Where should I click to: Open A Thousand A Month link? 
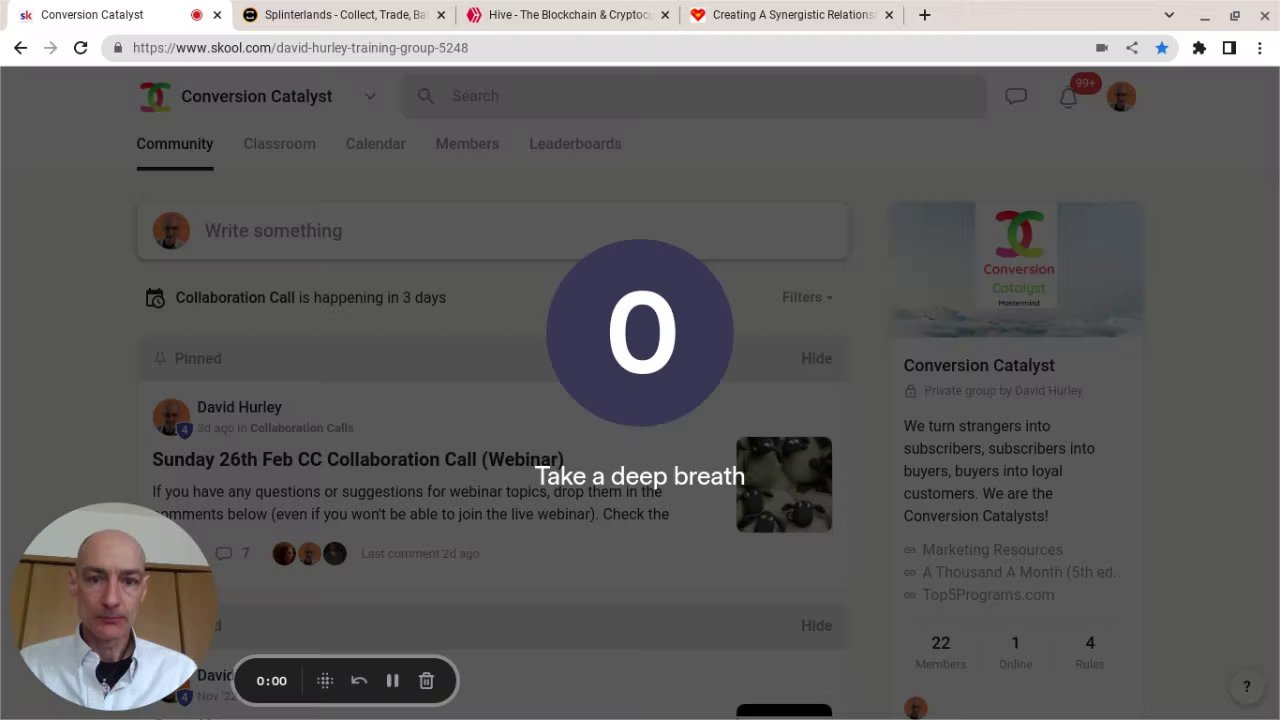click(1019, 572)
